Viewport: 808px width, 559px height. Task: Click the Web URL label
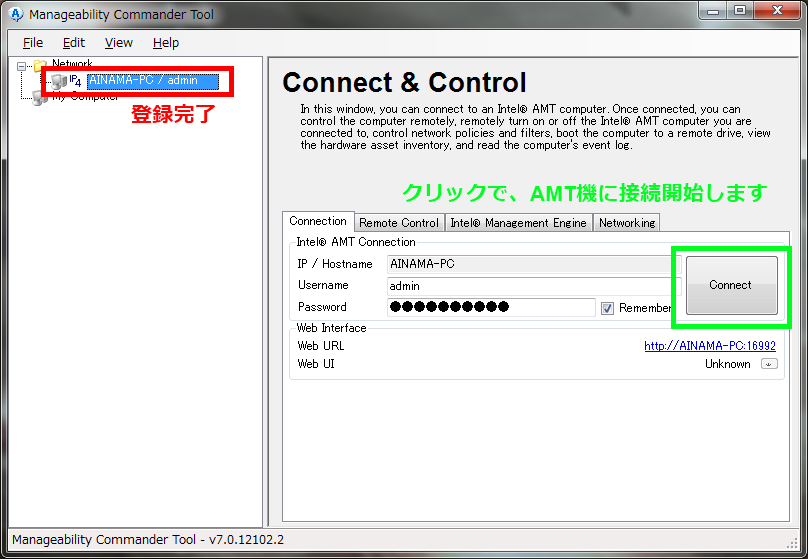click(321, 346)
